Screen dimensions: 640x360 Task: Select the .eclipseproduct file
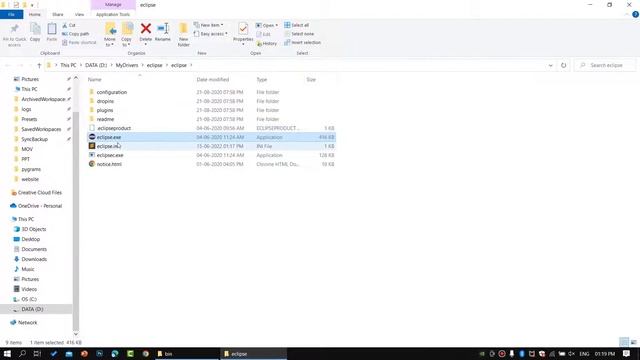pyautogui.click(x=211, y=128)
